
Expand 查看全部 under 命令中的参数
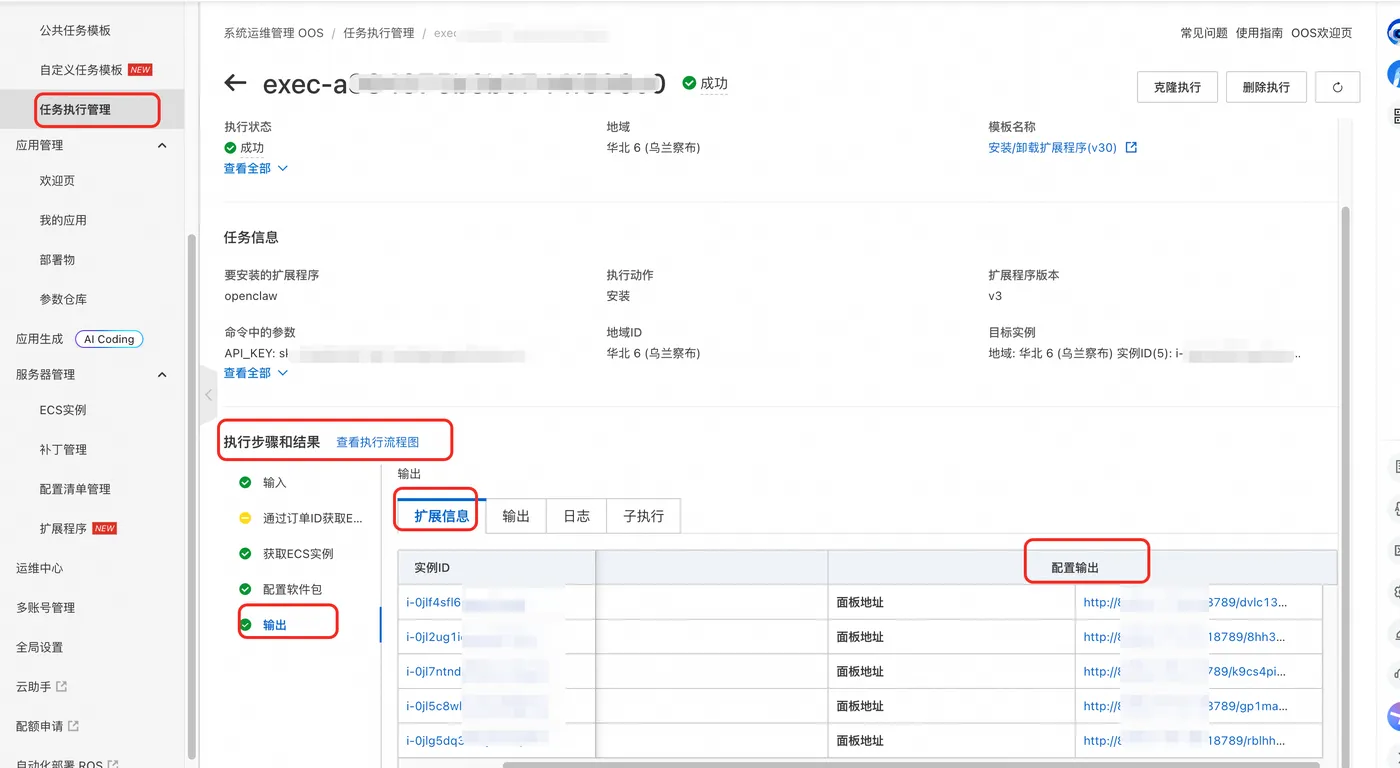[256, 372]
